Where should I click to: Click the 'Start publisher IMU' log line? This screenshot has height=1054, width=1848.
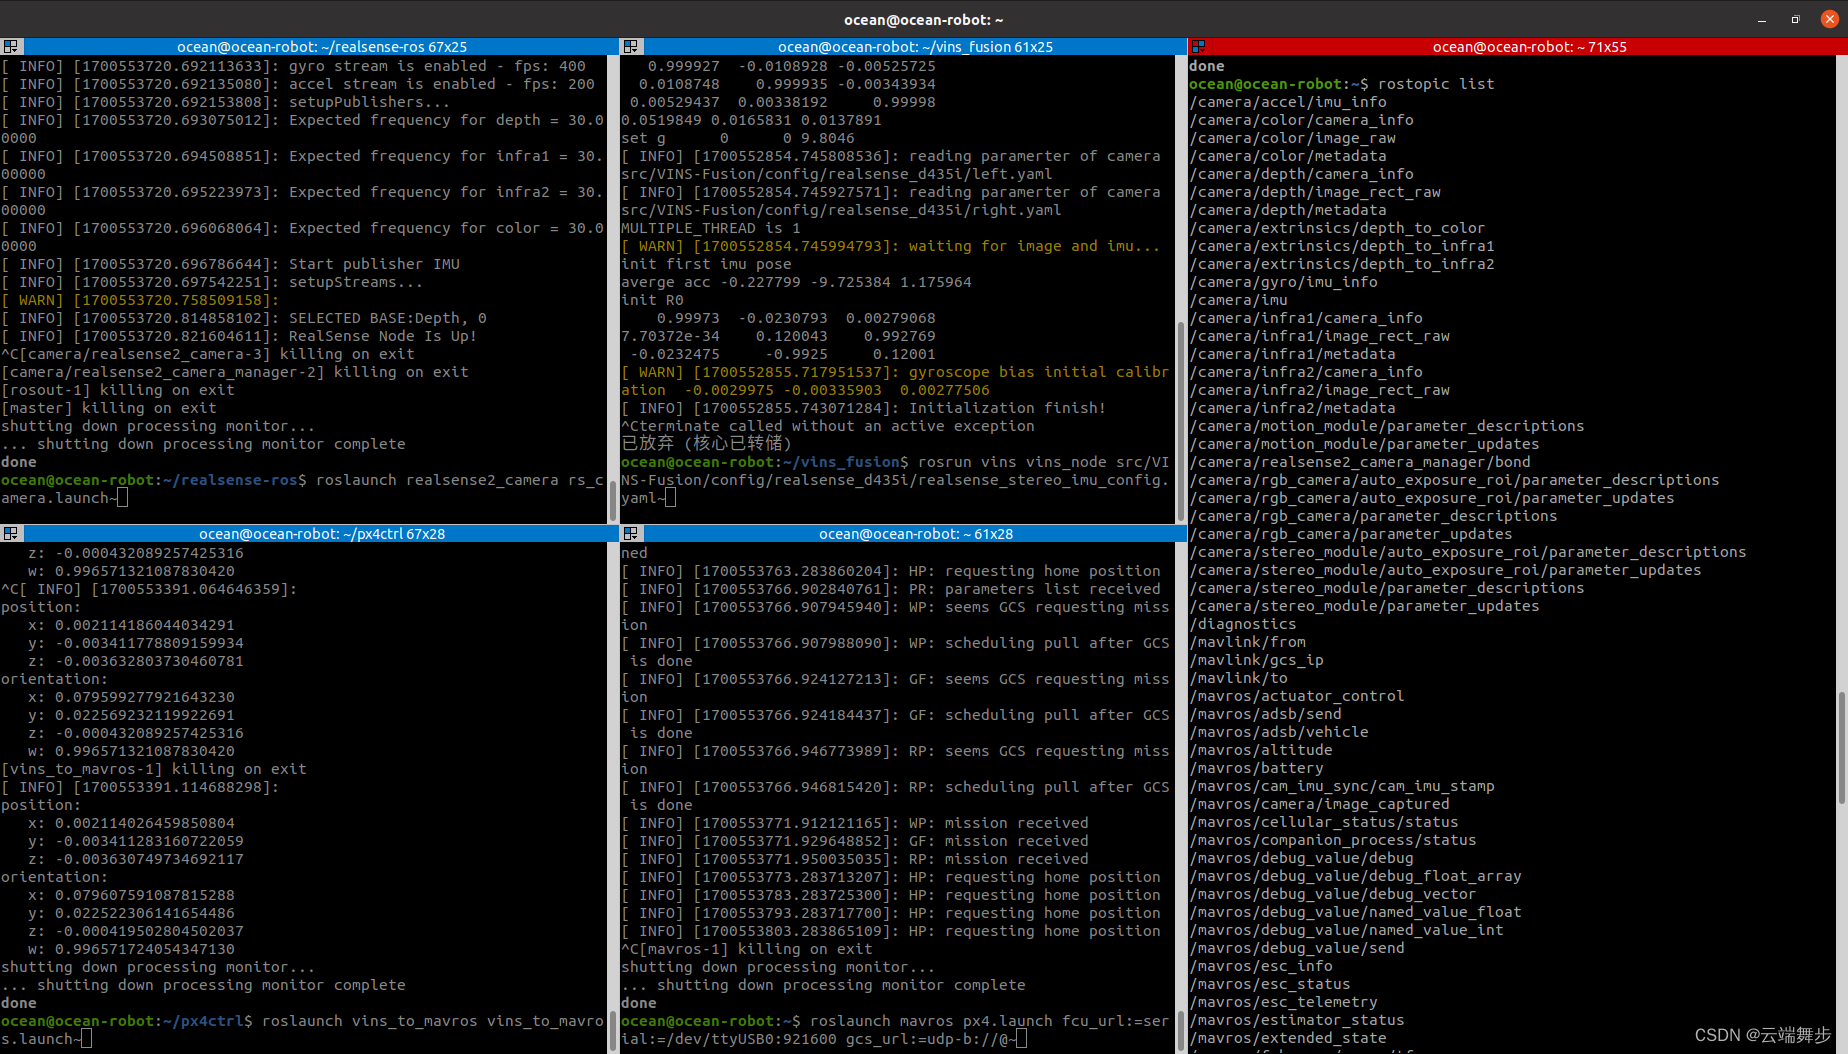[230, 264]
